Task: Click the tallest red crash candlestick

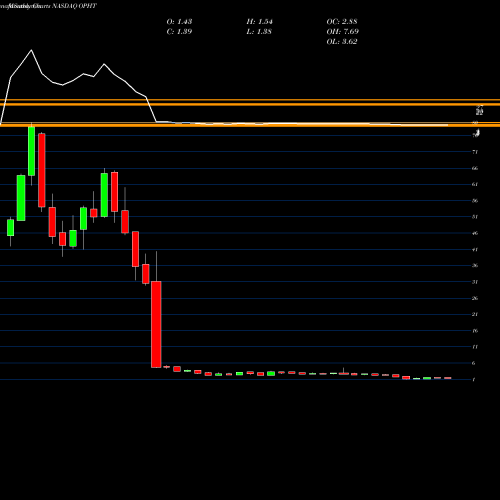Action: pos(156,324)
